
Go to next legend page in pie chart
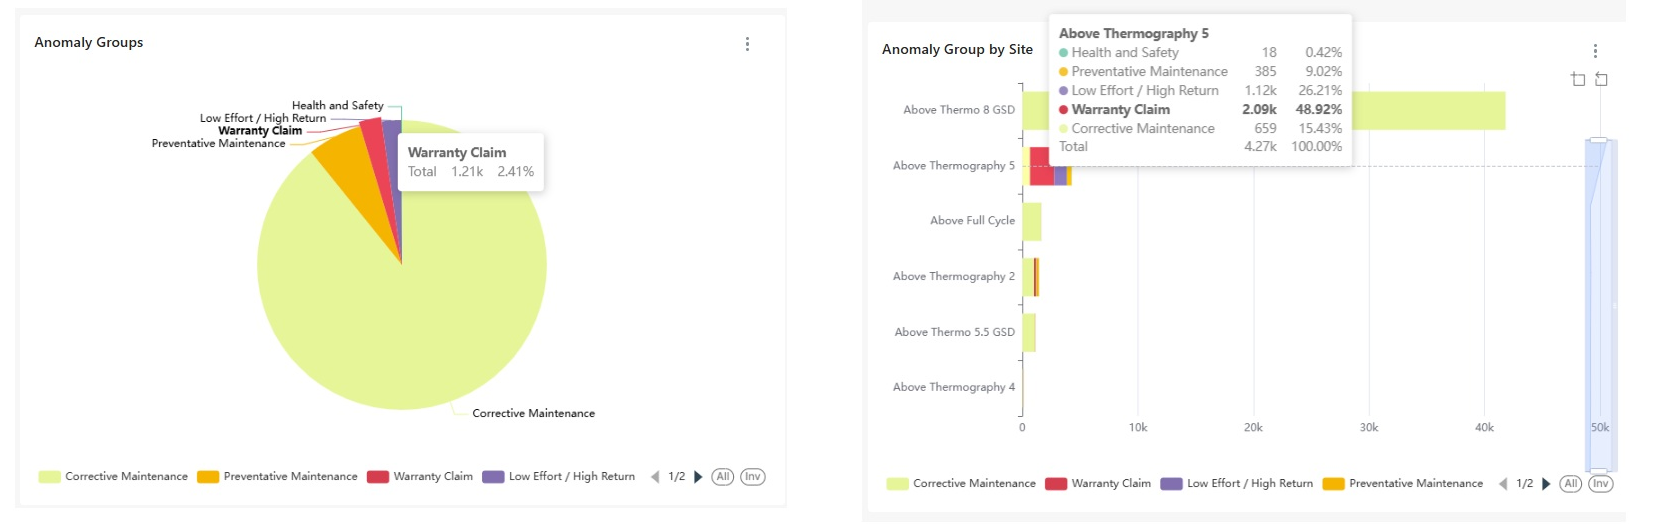pos(698,477)
